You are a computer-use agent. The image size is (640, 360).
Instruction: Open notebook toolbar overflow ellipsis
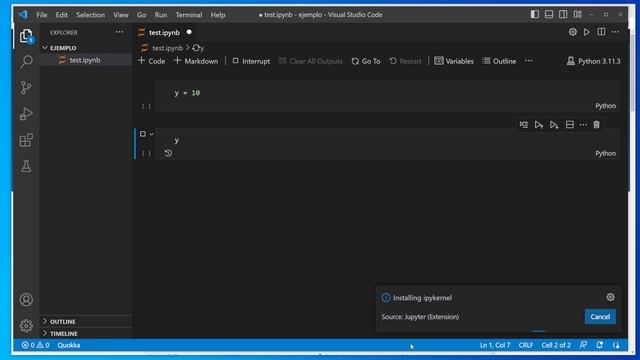[529, 61]
